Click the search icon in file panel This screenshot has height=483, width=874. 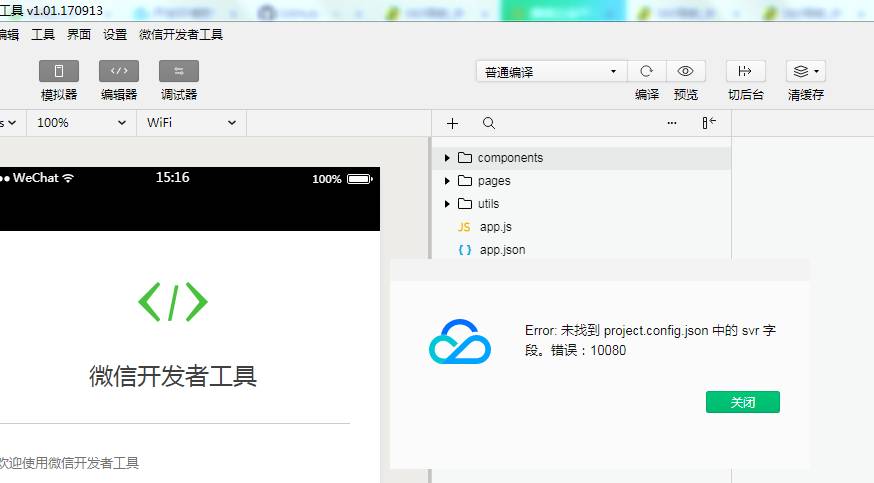click(489, 123)
